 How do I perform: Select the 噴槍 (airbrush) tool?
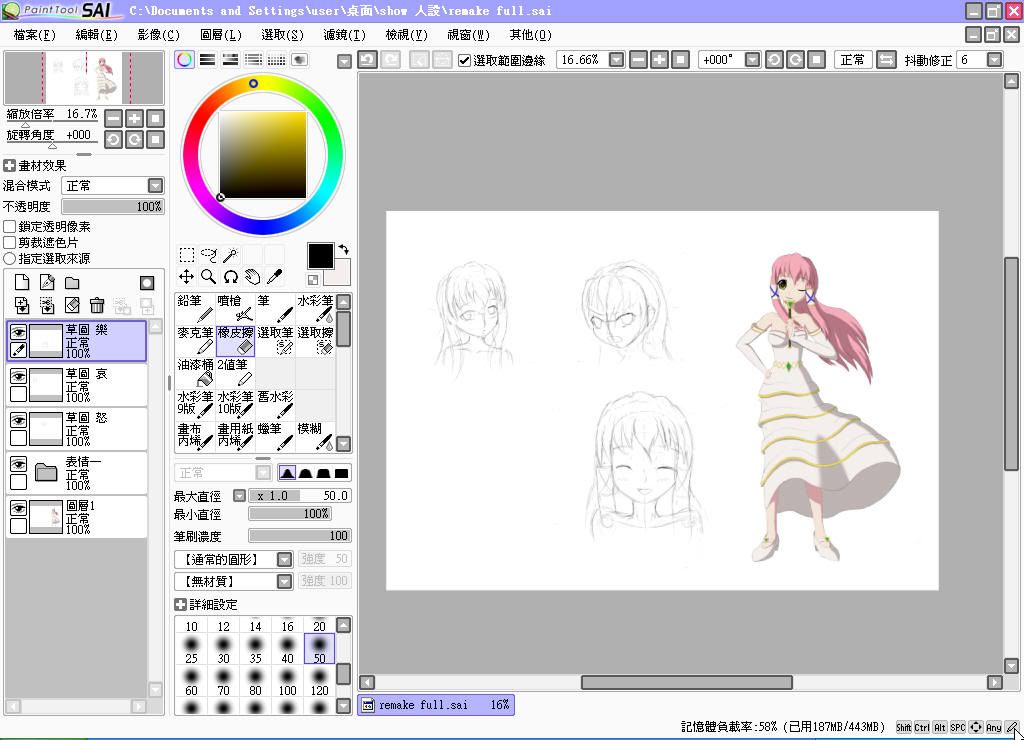tap(235, 308)
